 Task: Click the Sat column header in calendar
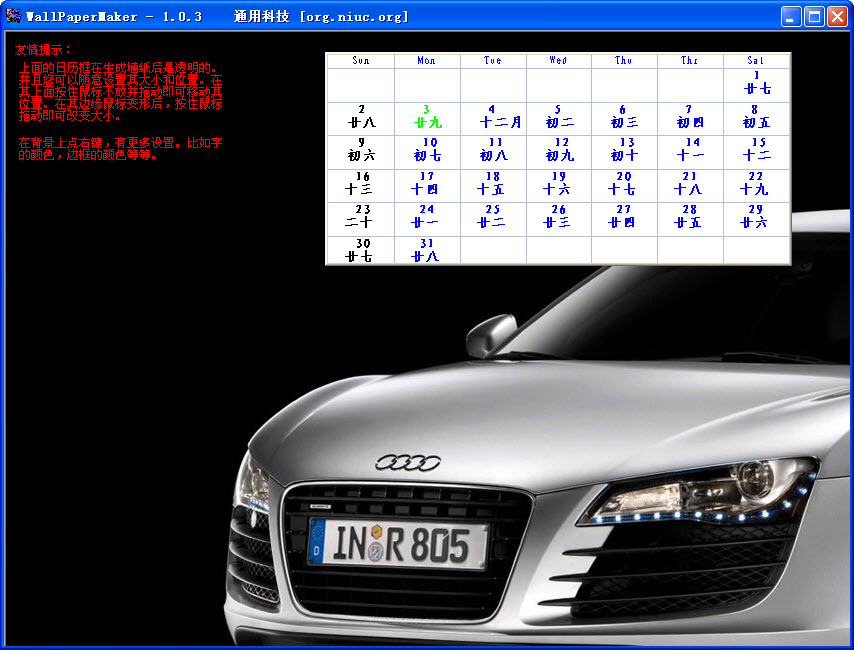click(756, 60)
